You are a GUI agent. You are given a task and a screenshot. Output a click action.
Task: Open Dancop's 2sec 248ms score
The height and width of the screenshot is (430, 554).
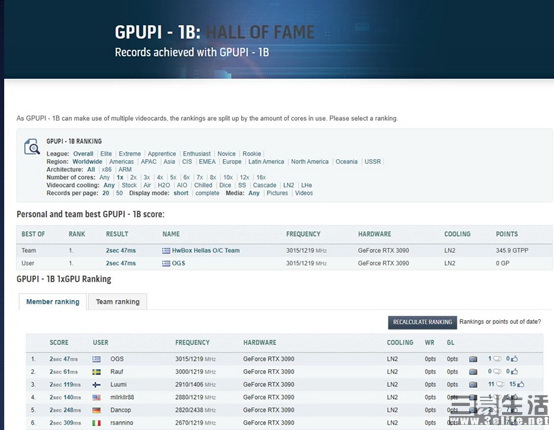[x=65, y=410]
